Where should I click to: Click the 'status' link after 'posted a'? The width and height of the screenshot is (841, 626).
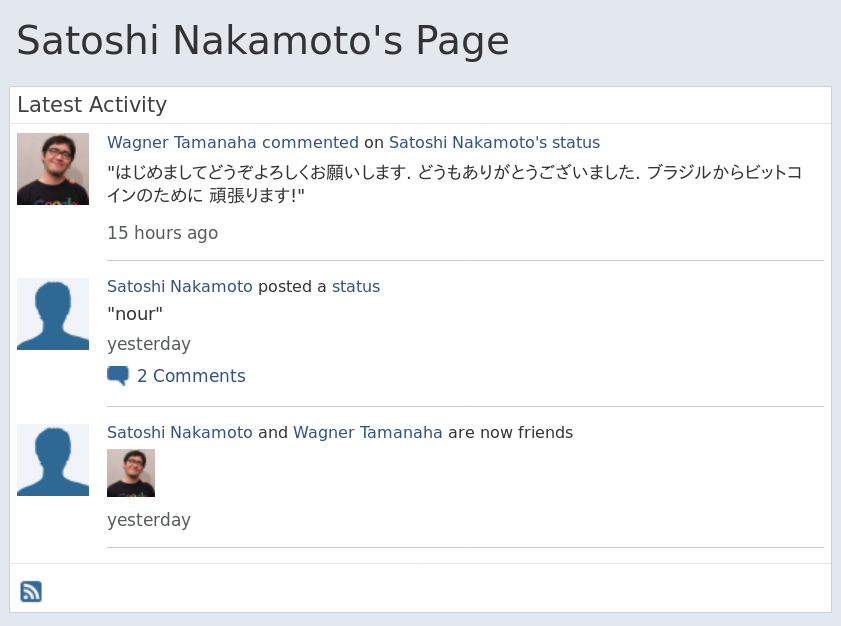[356, 286]
